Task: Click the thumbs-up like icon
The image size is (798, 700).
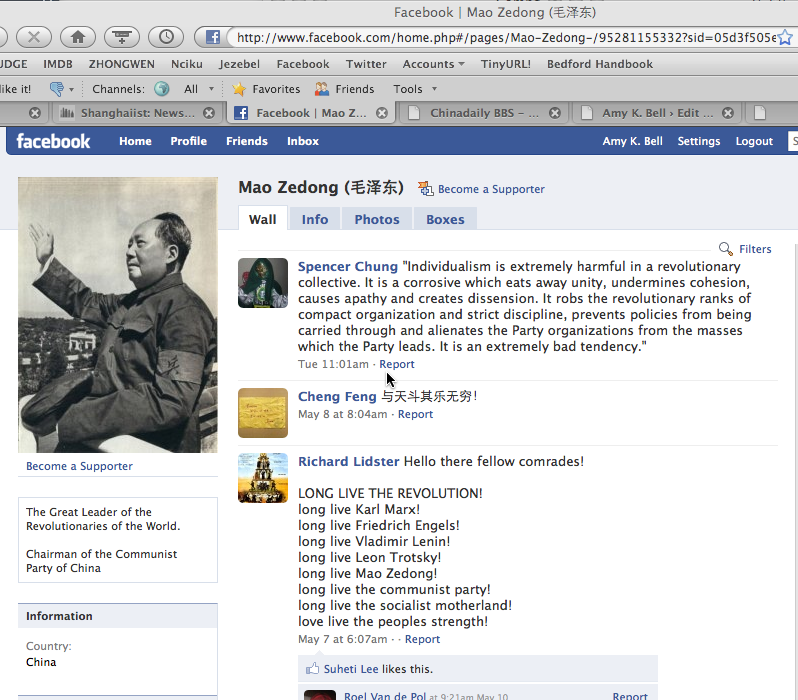Action: click(312, 668)
